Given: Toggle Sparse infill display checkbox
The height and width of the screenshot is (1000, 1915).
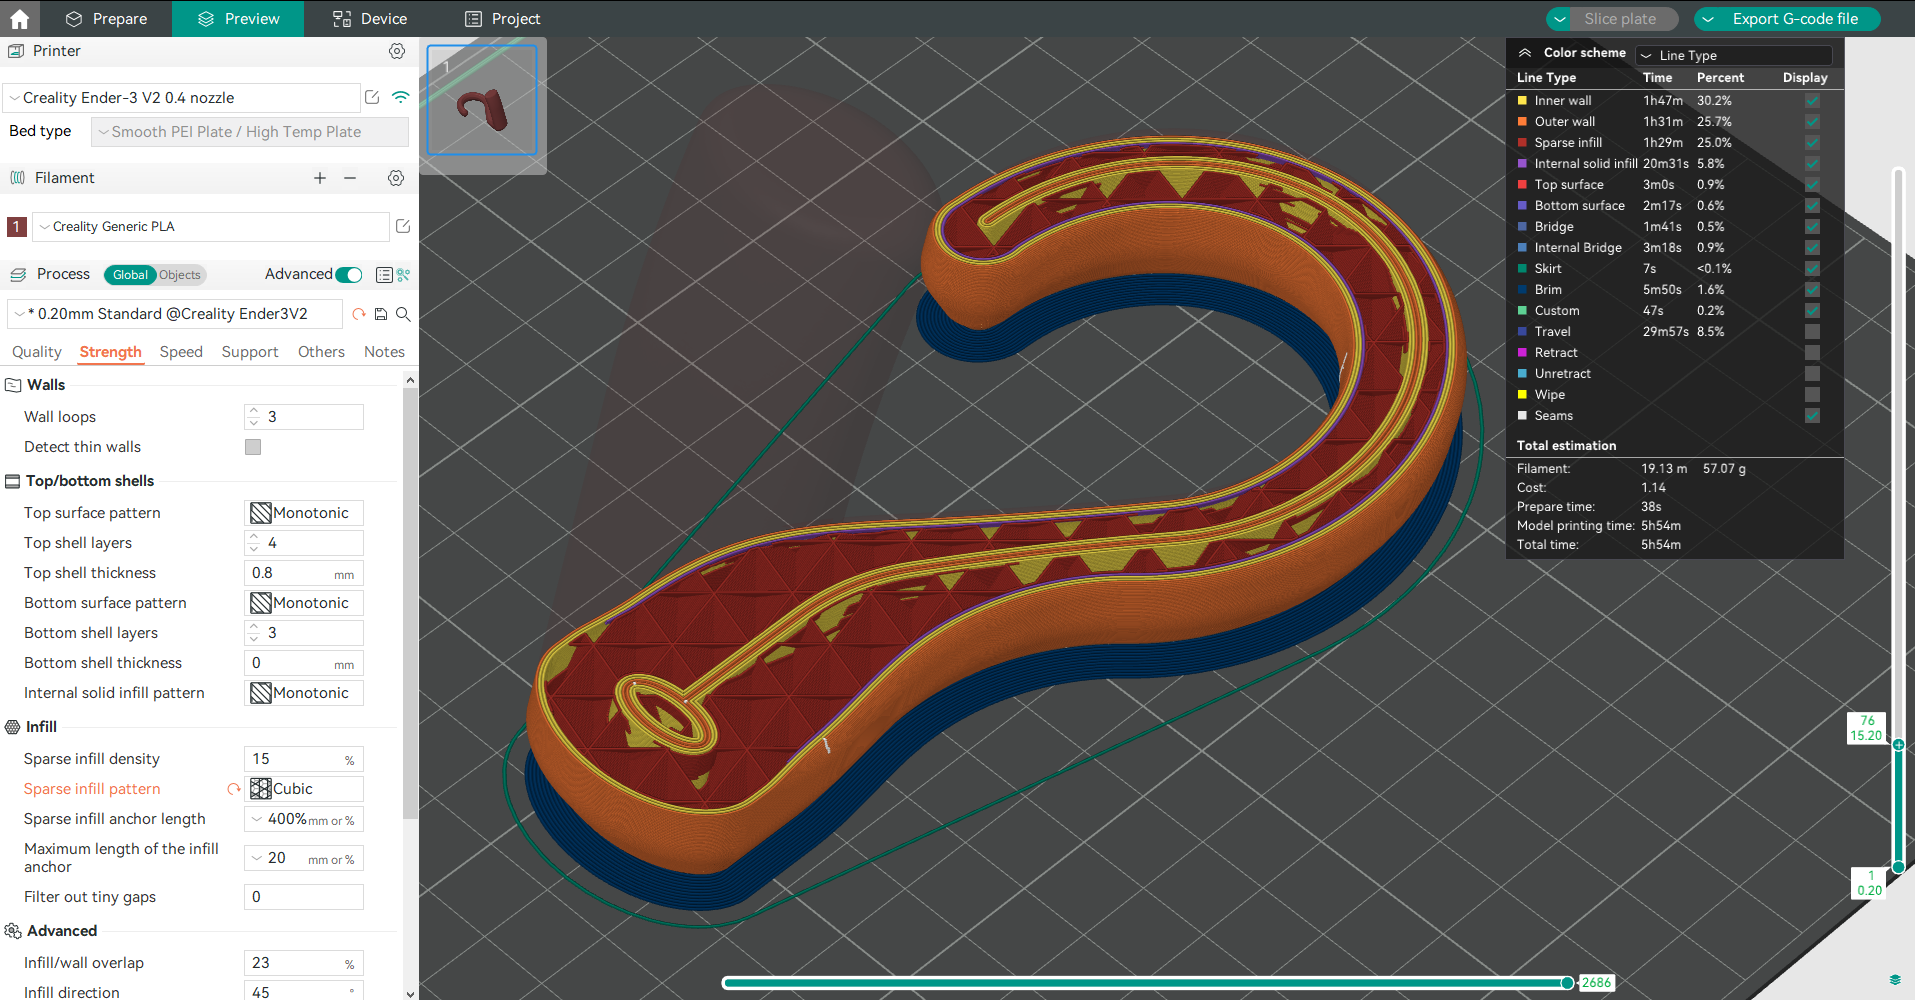Looking at the screenshot, I should click(1812, 143).
